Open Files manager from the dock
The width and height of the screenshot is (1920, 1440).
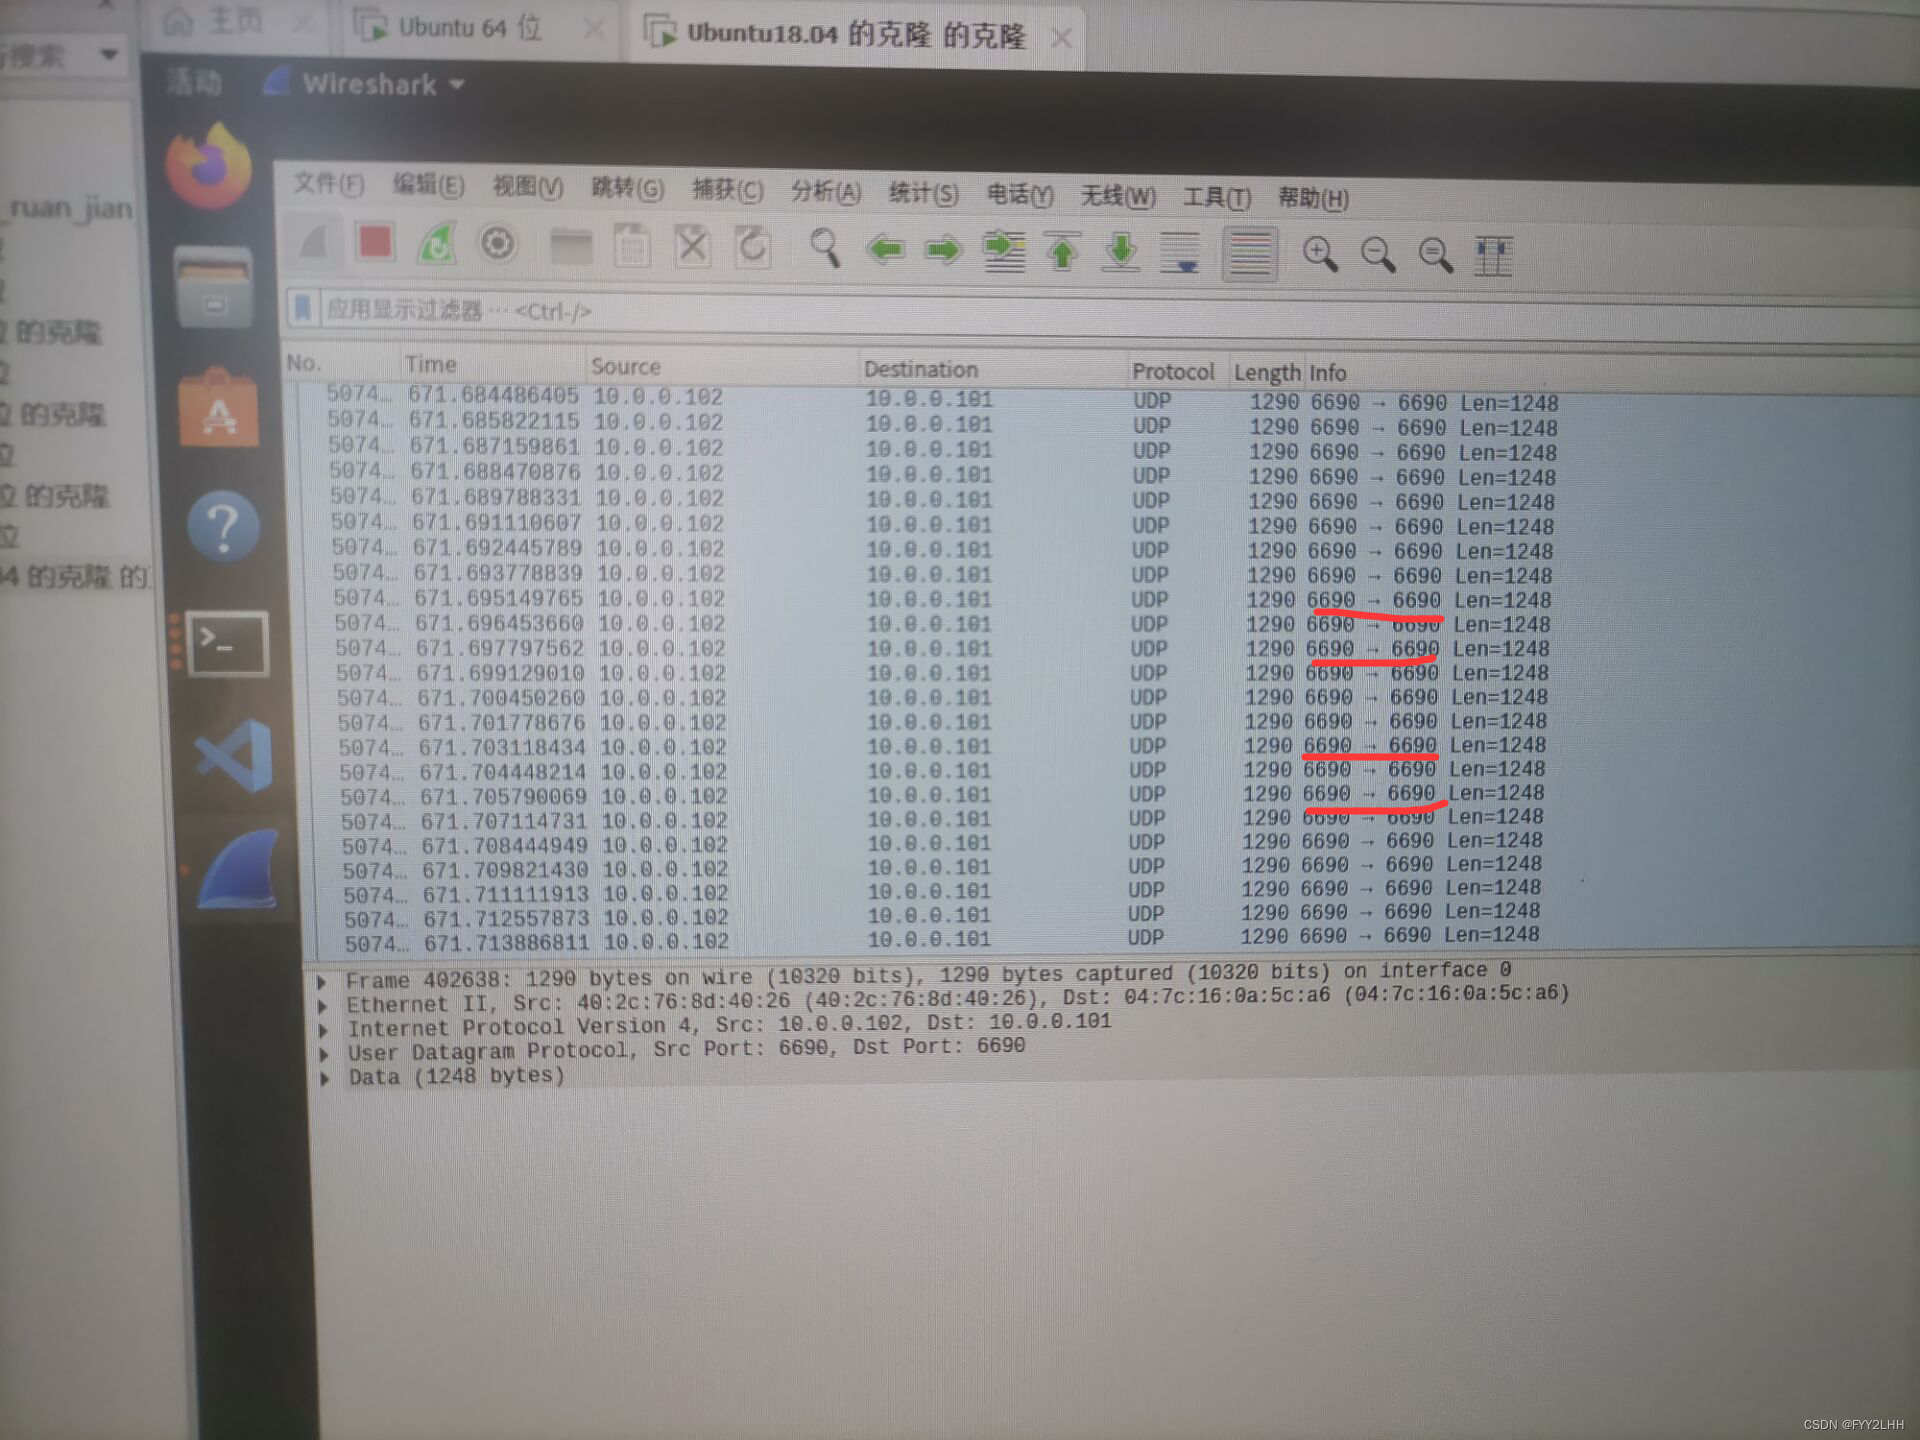[213, 287]
